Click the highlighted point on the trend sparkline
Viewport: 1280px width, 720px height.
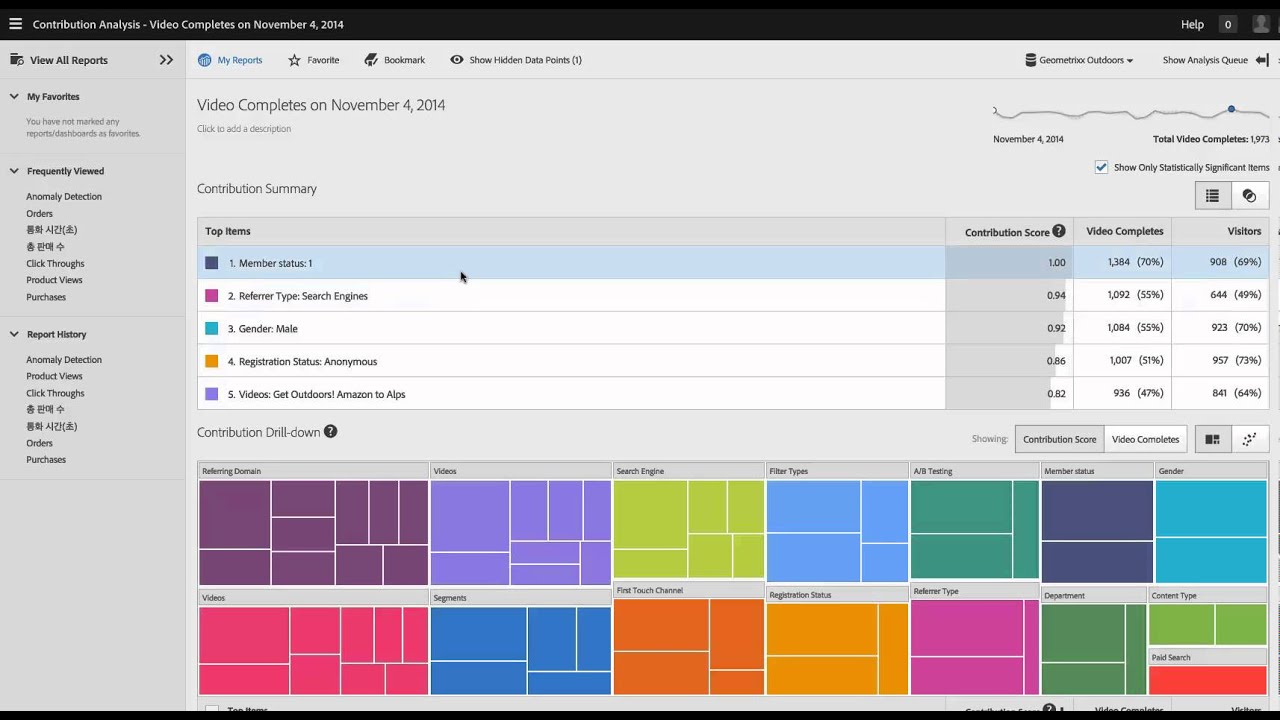(1231, 109)
